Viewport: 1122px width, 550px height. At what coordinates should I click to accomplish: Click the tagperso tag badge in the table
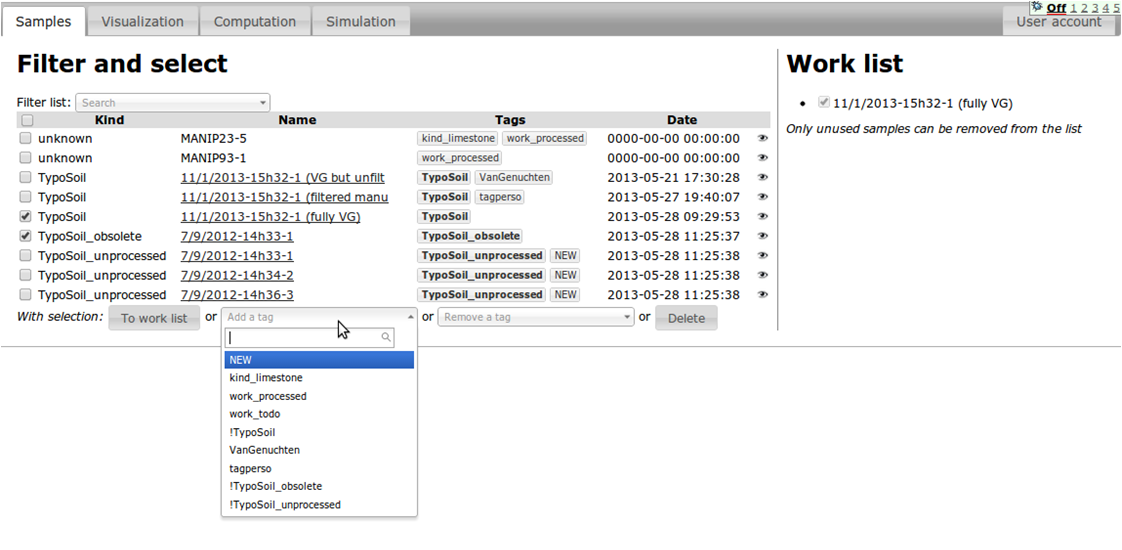[499, 197]
